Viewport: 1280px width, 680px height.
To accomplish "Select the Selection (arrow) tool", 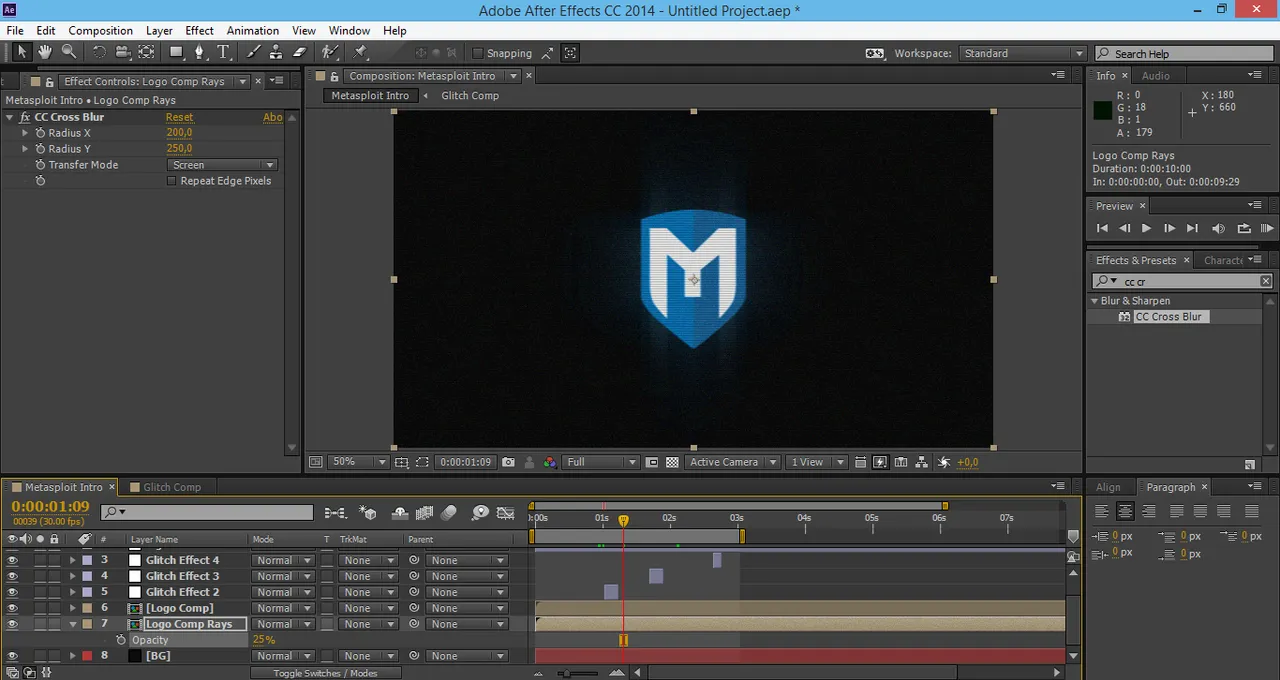I will tap(22, 52).
